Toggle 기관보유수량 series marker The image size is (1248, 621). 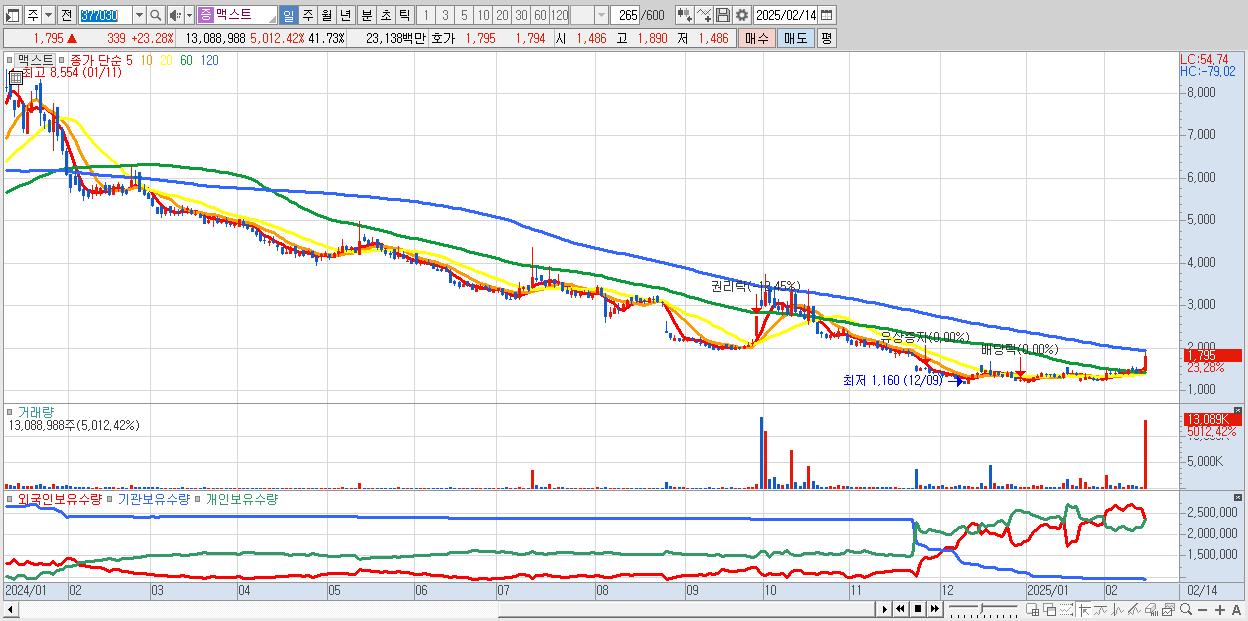click(x=110, y=498)
